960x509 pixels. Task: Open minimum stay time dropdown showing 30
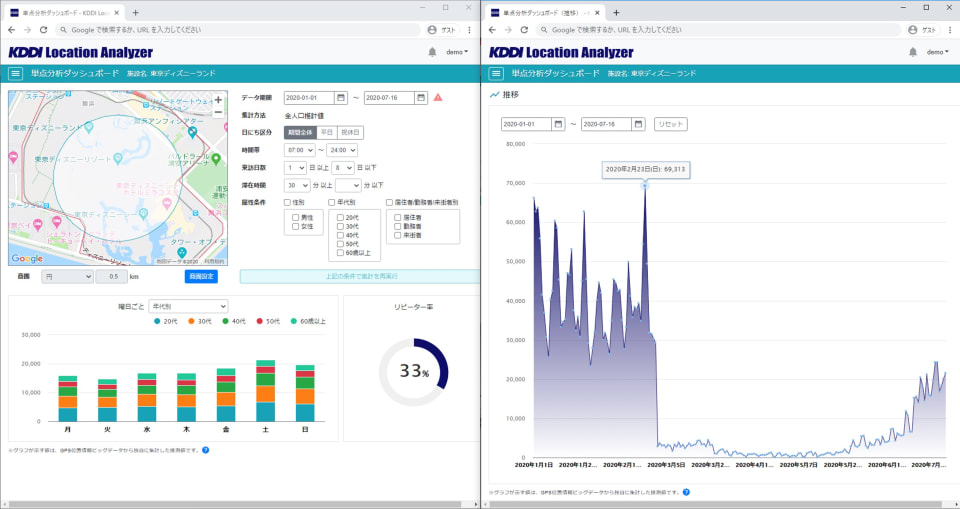click(297, 186)
